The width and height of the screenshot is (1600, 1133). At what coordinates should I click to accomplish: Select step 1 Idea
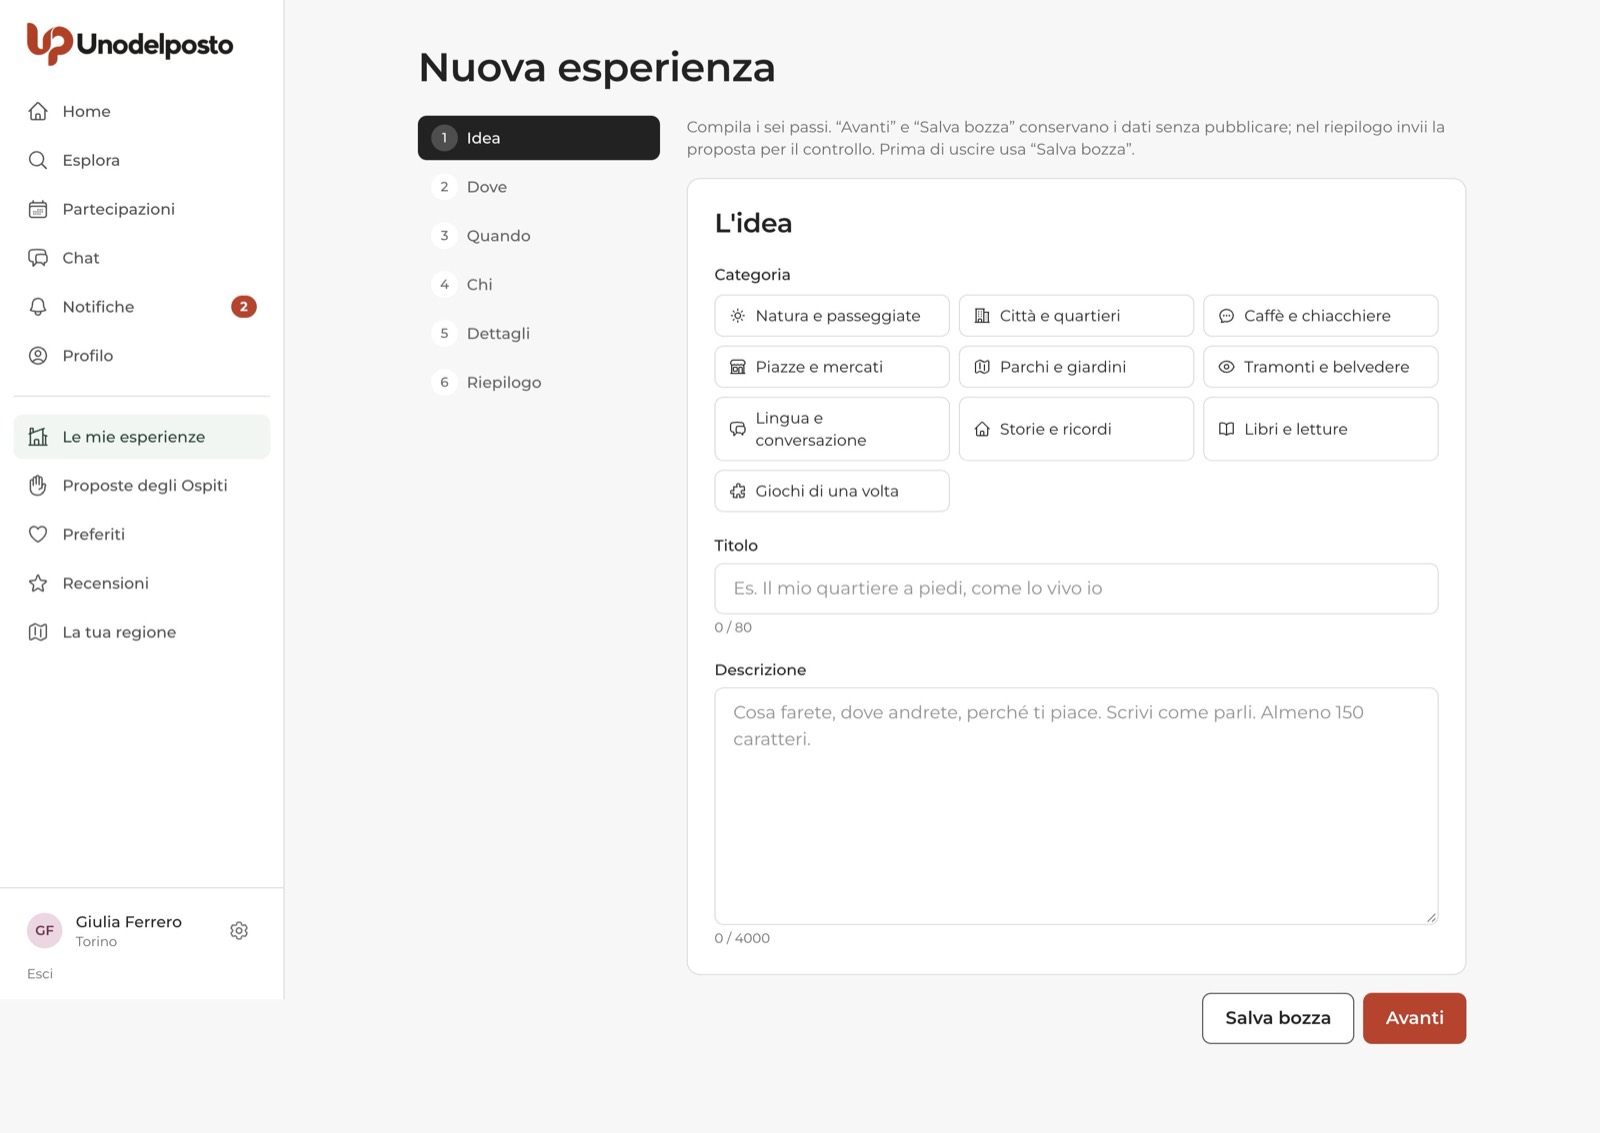tap(539, 138)
